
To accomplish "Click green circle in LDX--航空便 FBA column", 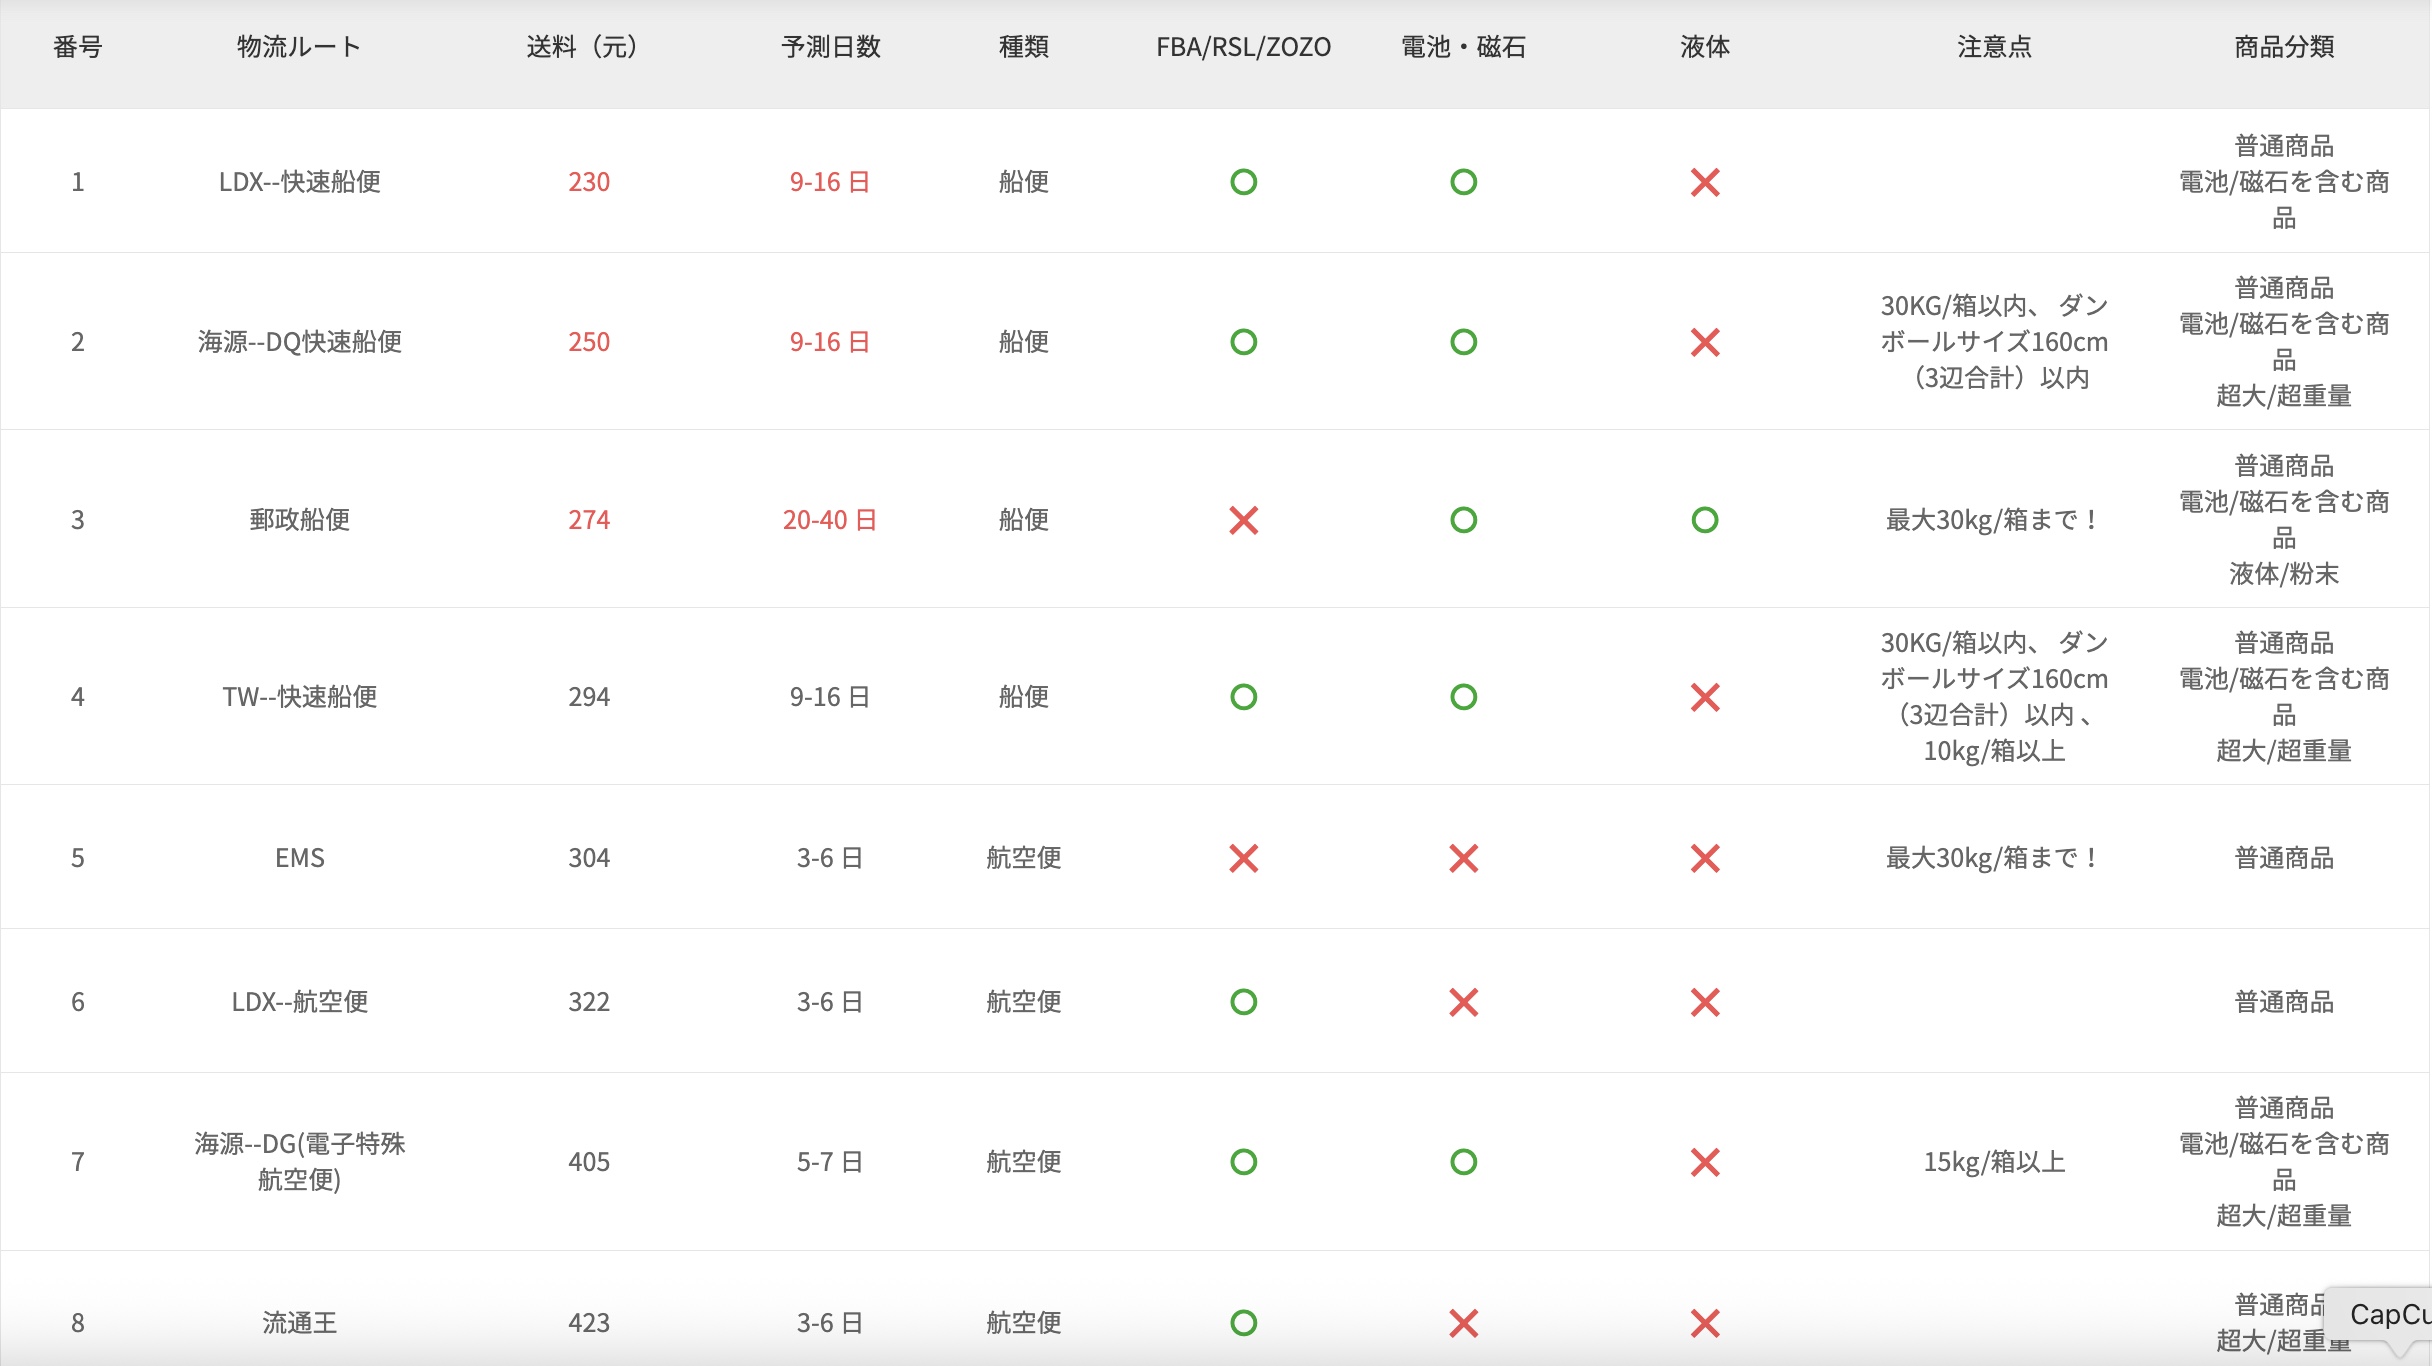I will coord(1243,1002).
